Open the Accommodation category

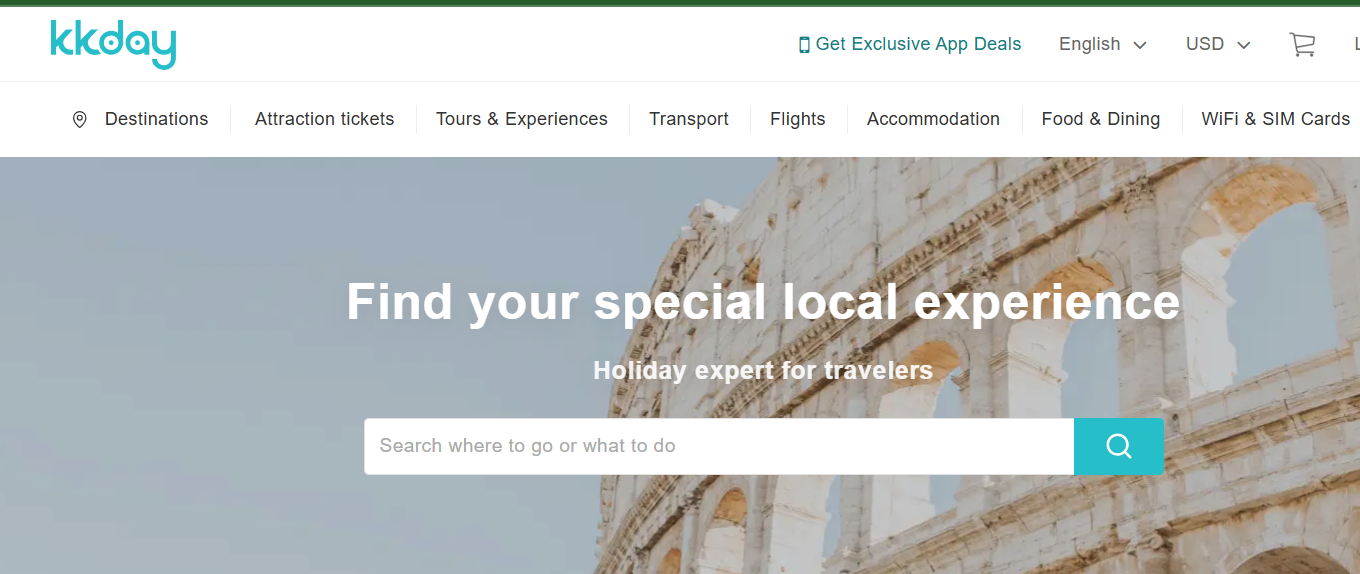[933, 119]
